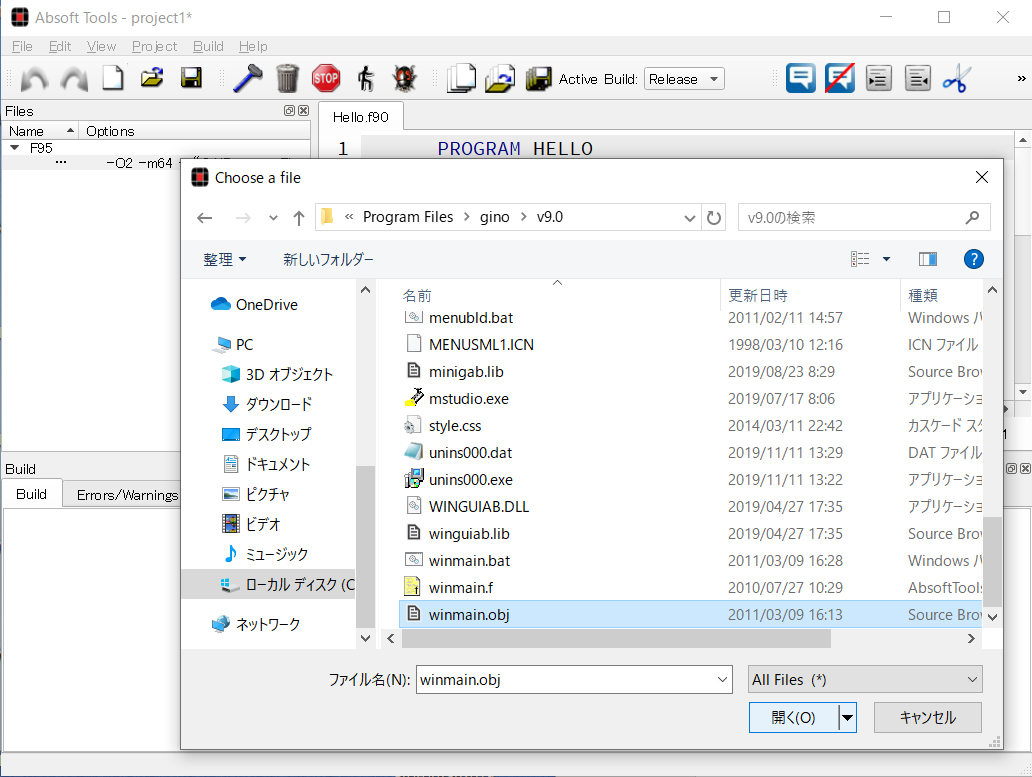Click gino in the breadcrumb path

[x=494, y=217]
